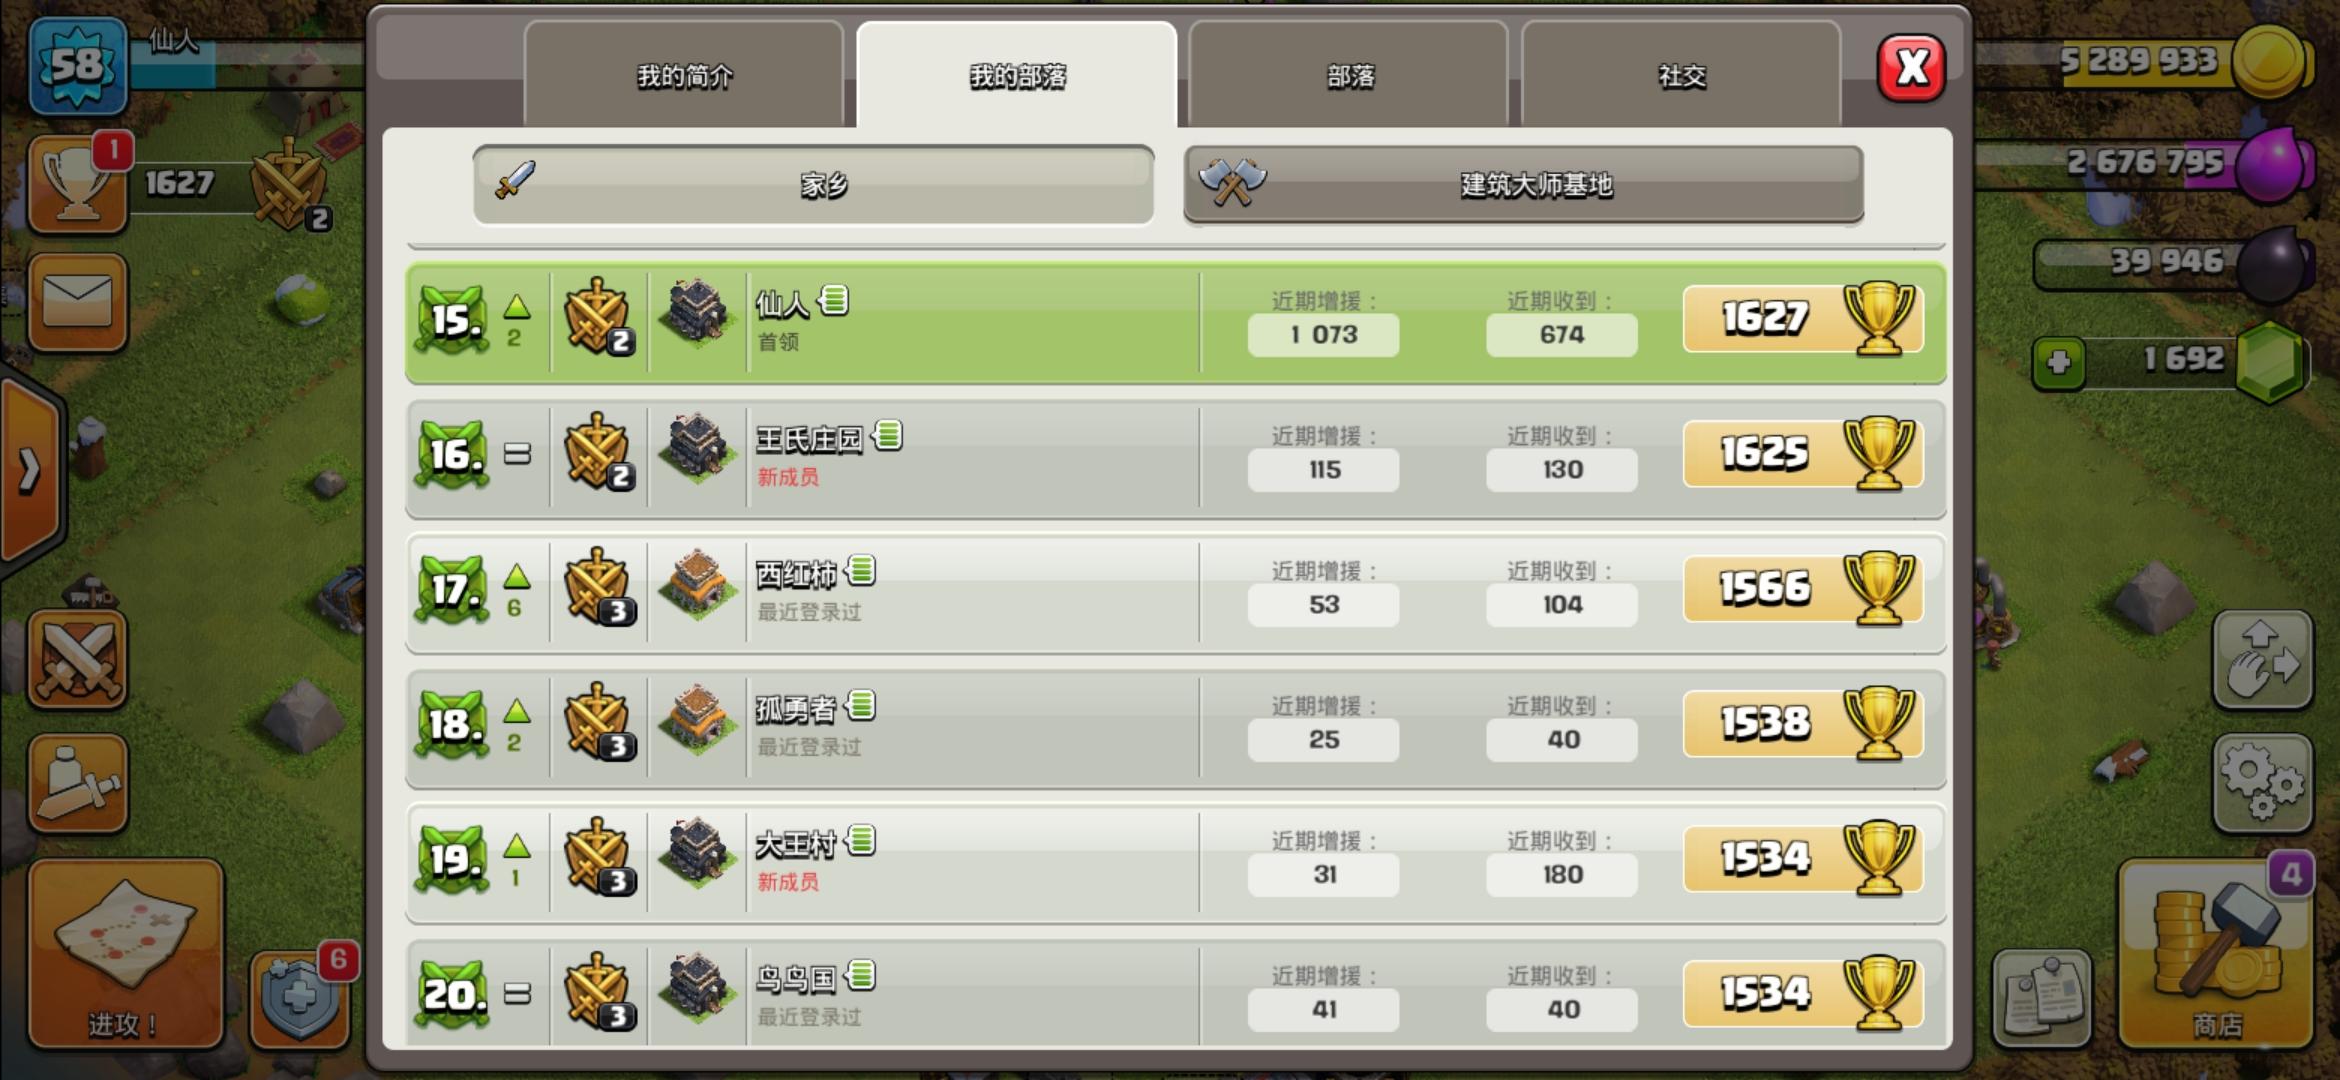Close the clan window with red X
This screenshot has width=2340, height=1080.
click(1911, 68)
